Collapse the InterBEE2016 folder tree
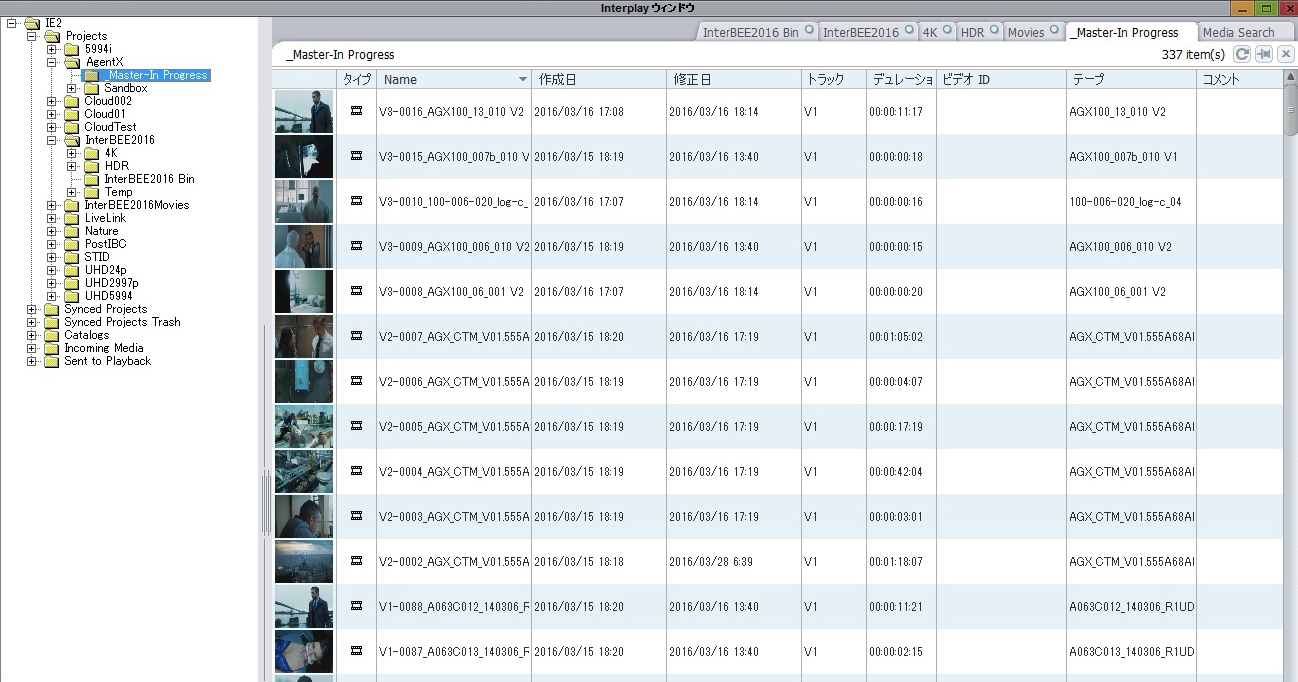 tap(52, 140)
